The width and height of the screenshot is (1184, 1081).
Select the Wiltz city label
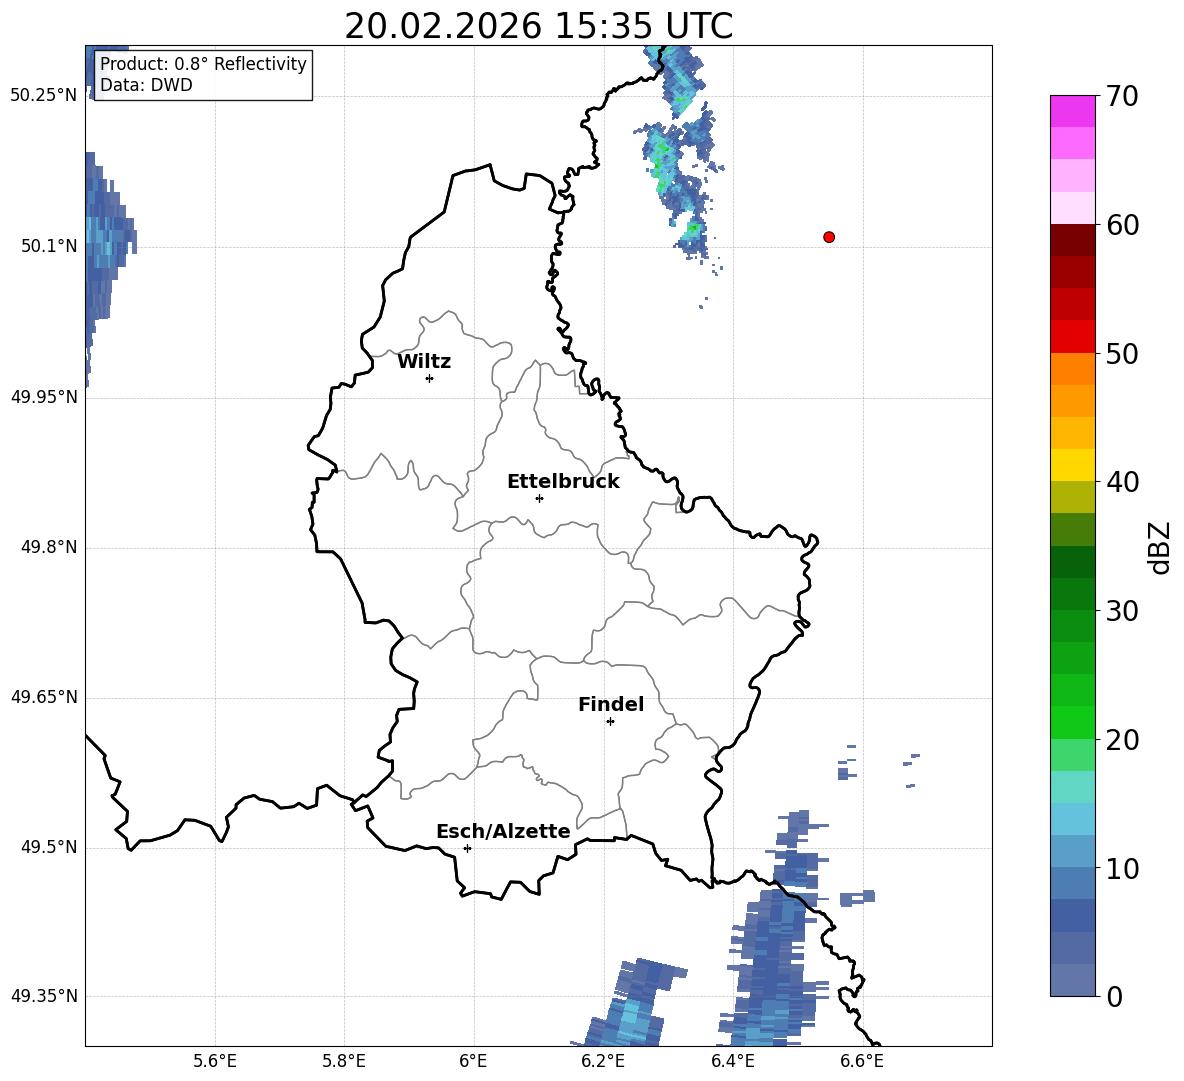coord(424,362)
